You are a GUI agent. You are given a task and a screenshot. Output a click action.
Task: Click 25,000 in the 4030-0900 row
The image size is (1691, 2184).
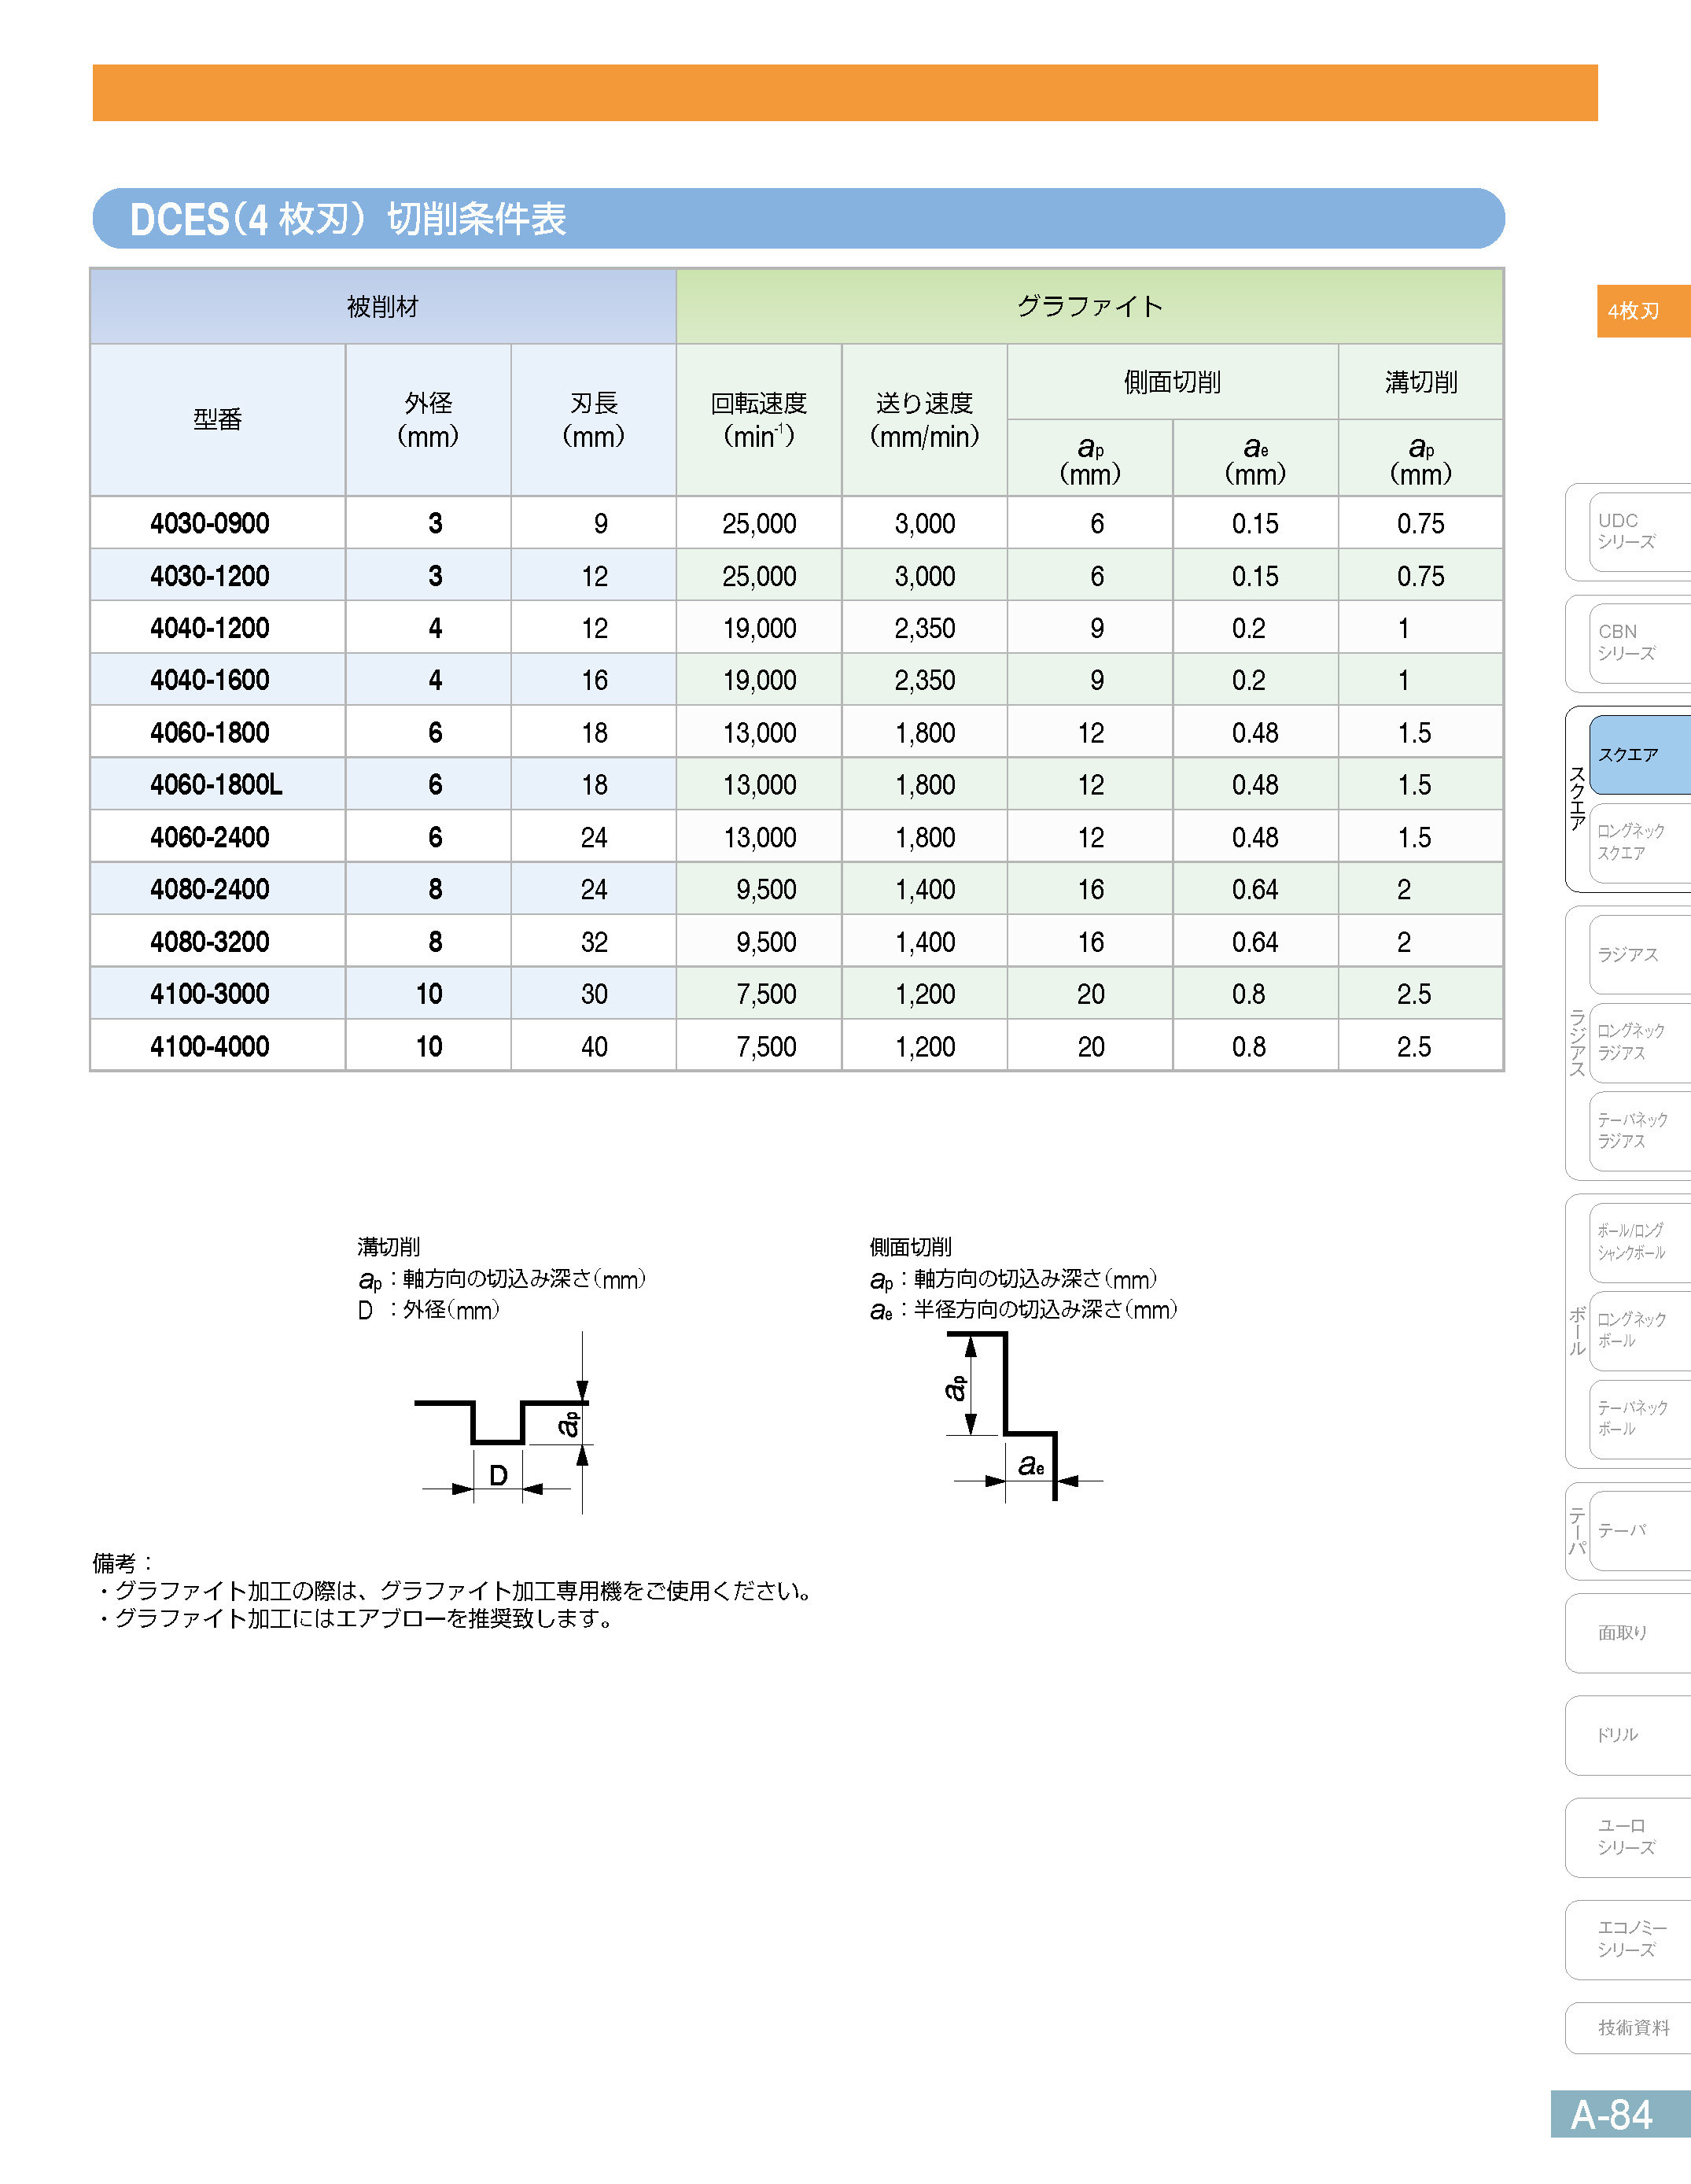point(760,524)
